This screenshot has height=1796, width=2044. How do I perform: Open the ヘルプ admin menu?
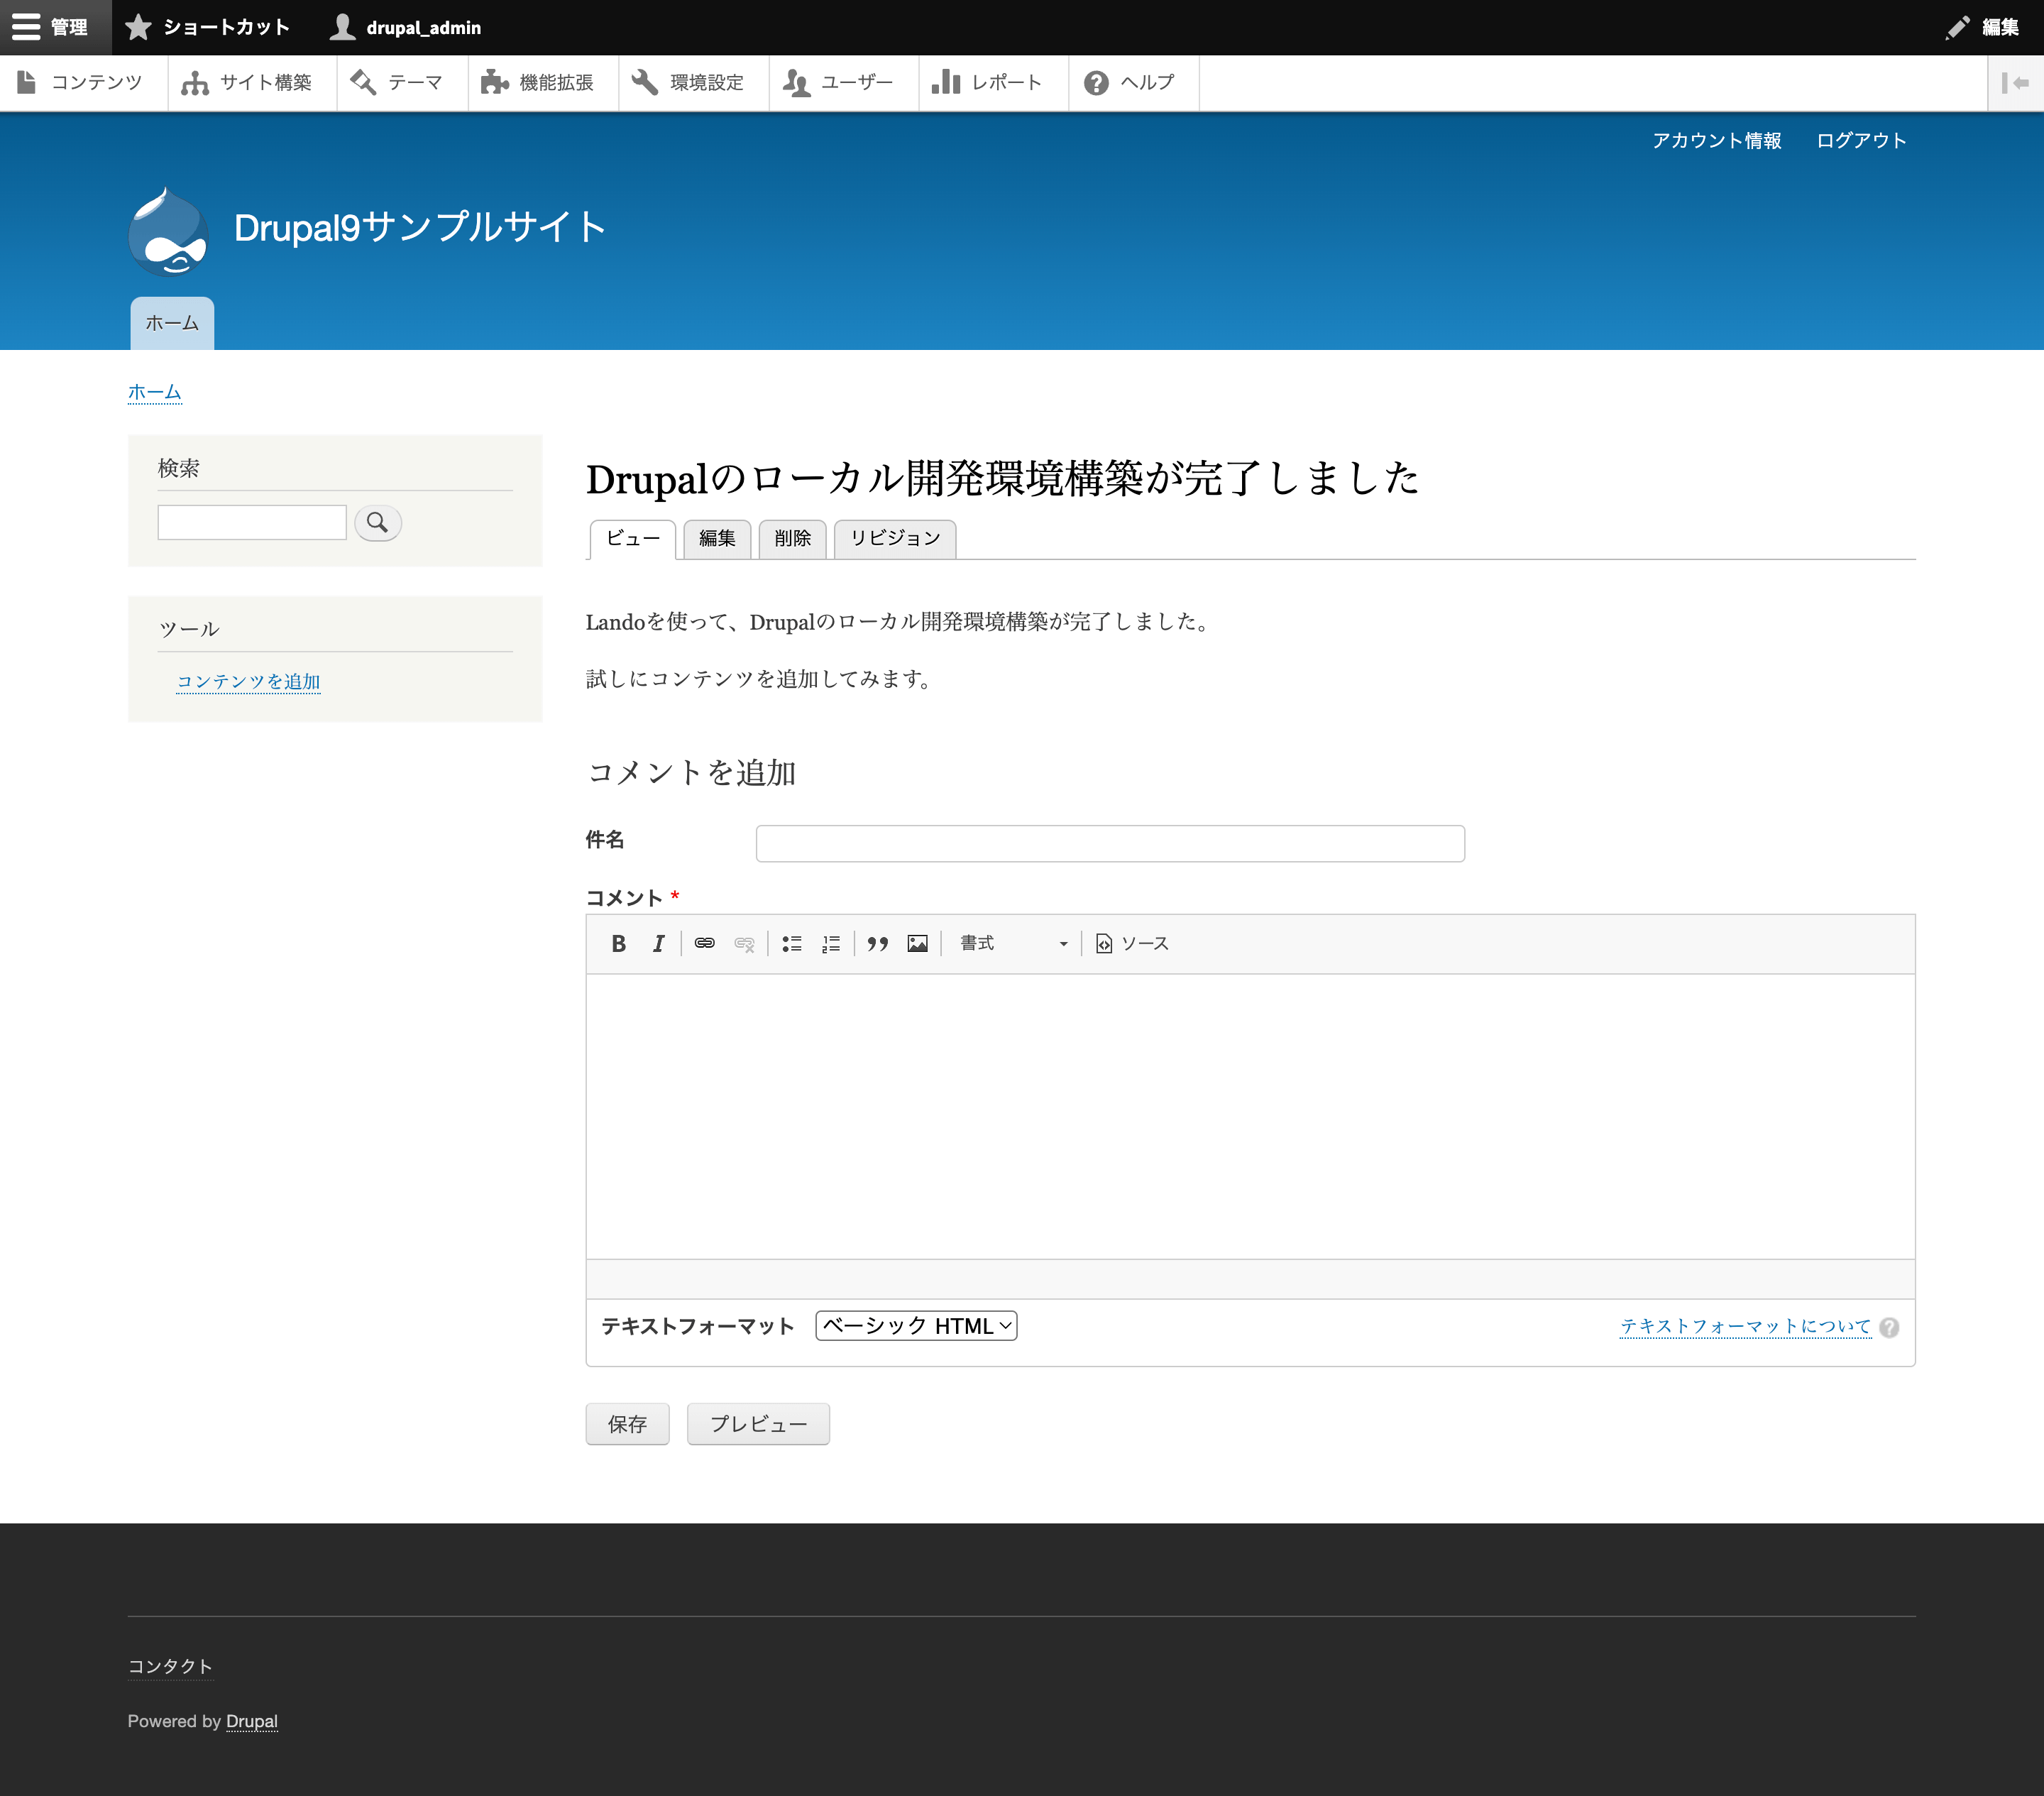1133,83
